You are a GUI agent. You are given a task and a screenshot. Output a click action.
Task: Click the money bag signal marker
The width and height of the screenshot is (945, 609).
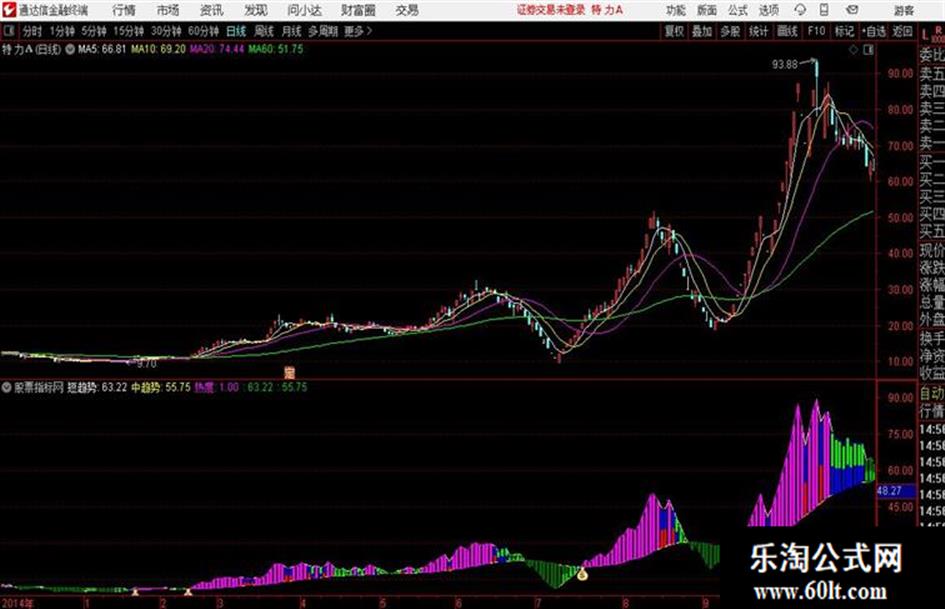(x=583, y=575)
